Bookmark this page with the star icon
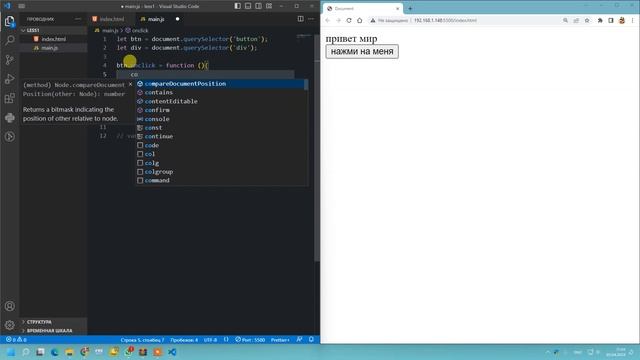 pyautogui.click(x=587, y=20)
